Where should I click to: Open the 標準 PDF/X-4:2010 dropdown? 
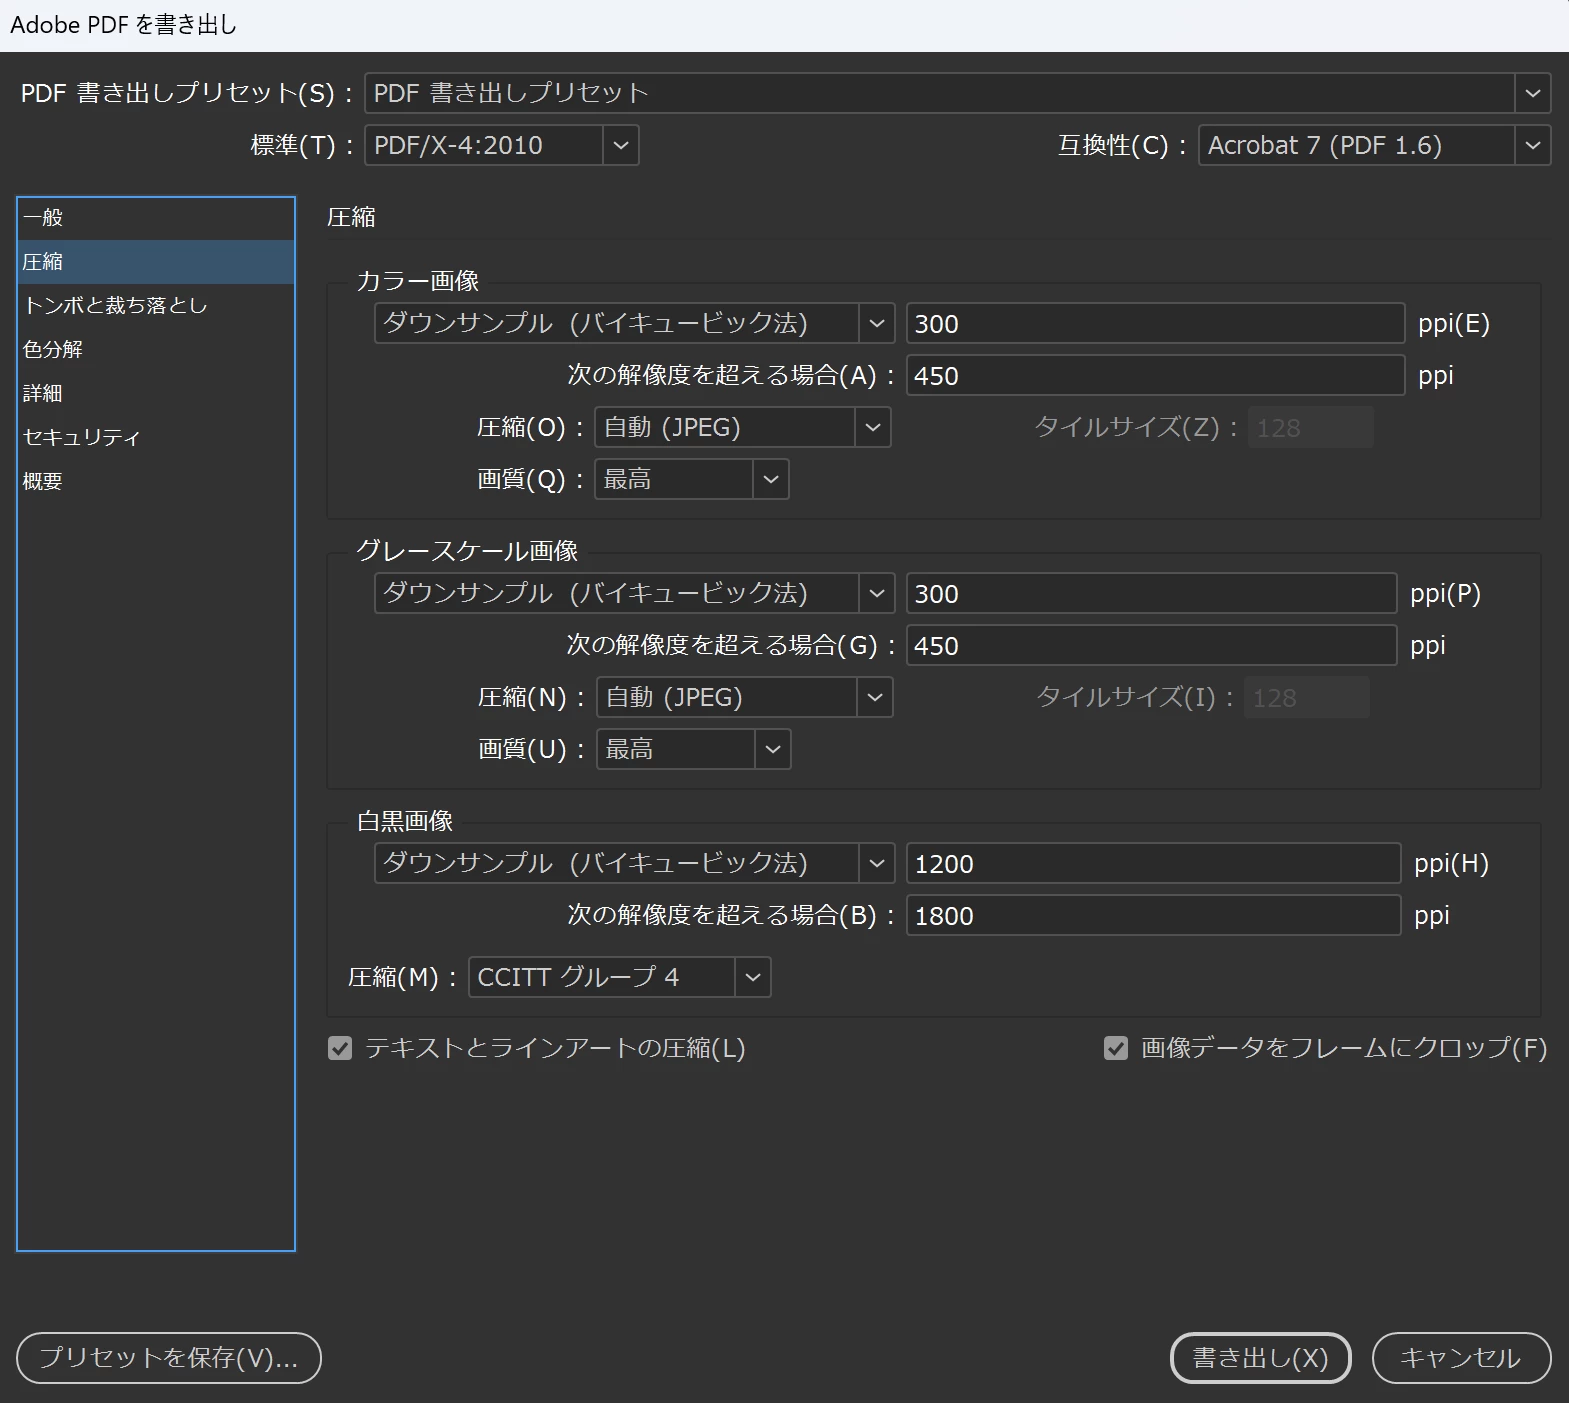(501, 145)
